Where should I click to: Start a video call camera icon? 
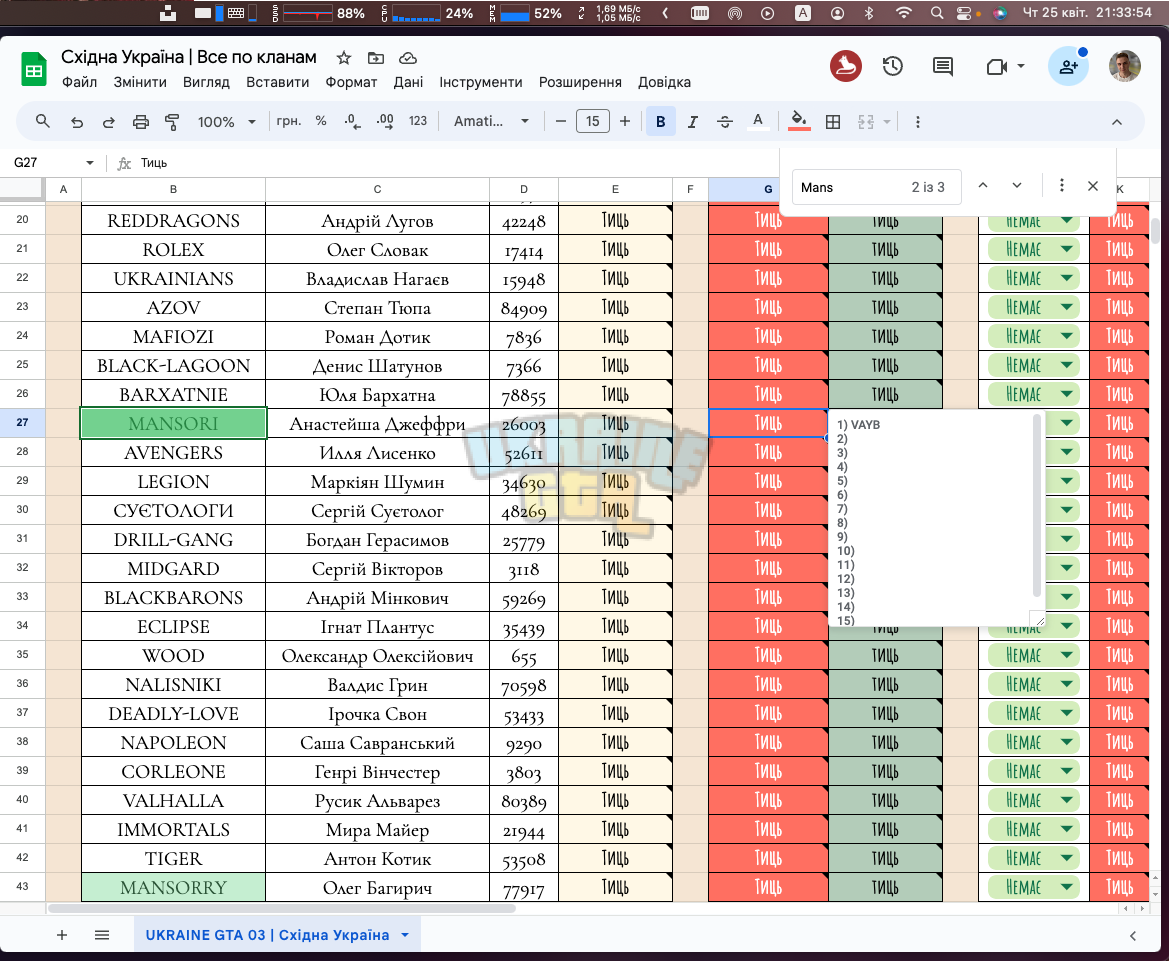coord(996,66)
